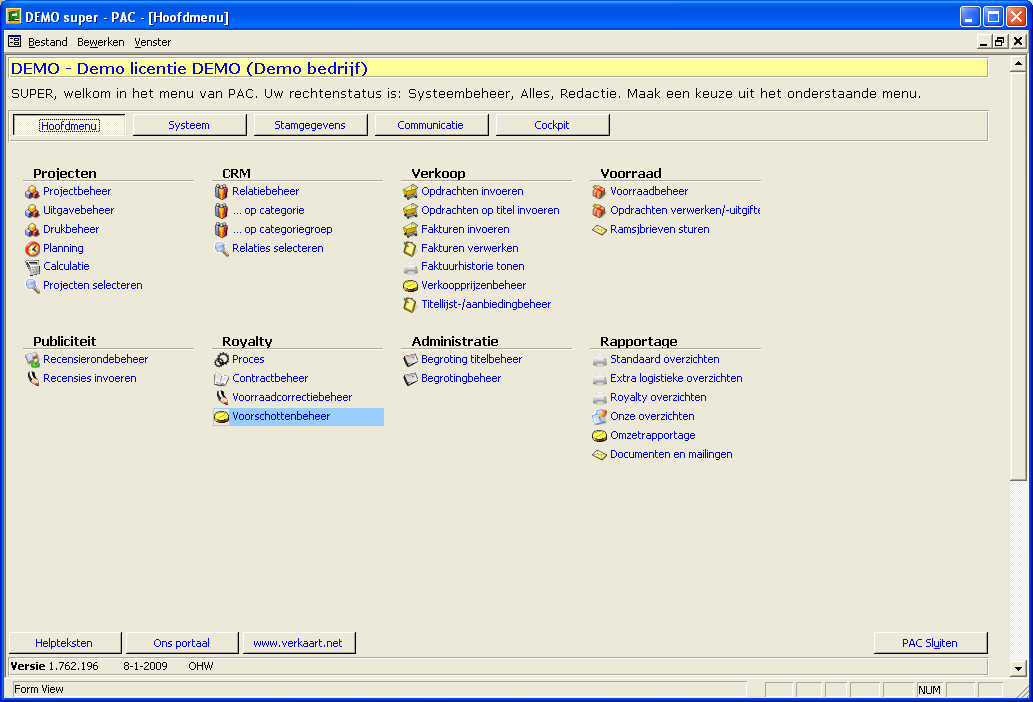The image size is (1033, 702).
Task: Open the Bewerken menu
Action: (100, 42)
